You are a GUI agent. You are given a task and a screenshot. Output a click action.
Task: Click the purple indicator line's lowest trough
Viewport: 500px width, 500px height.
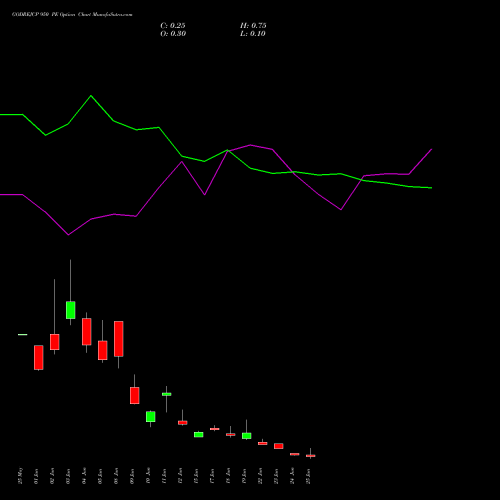coord(69,235)
